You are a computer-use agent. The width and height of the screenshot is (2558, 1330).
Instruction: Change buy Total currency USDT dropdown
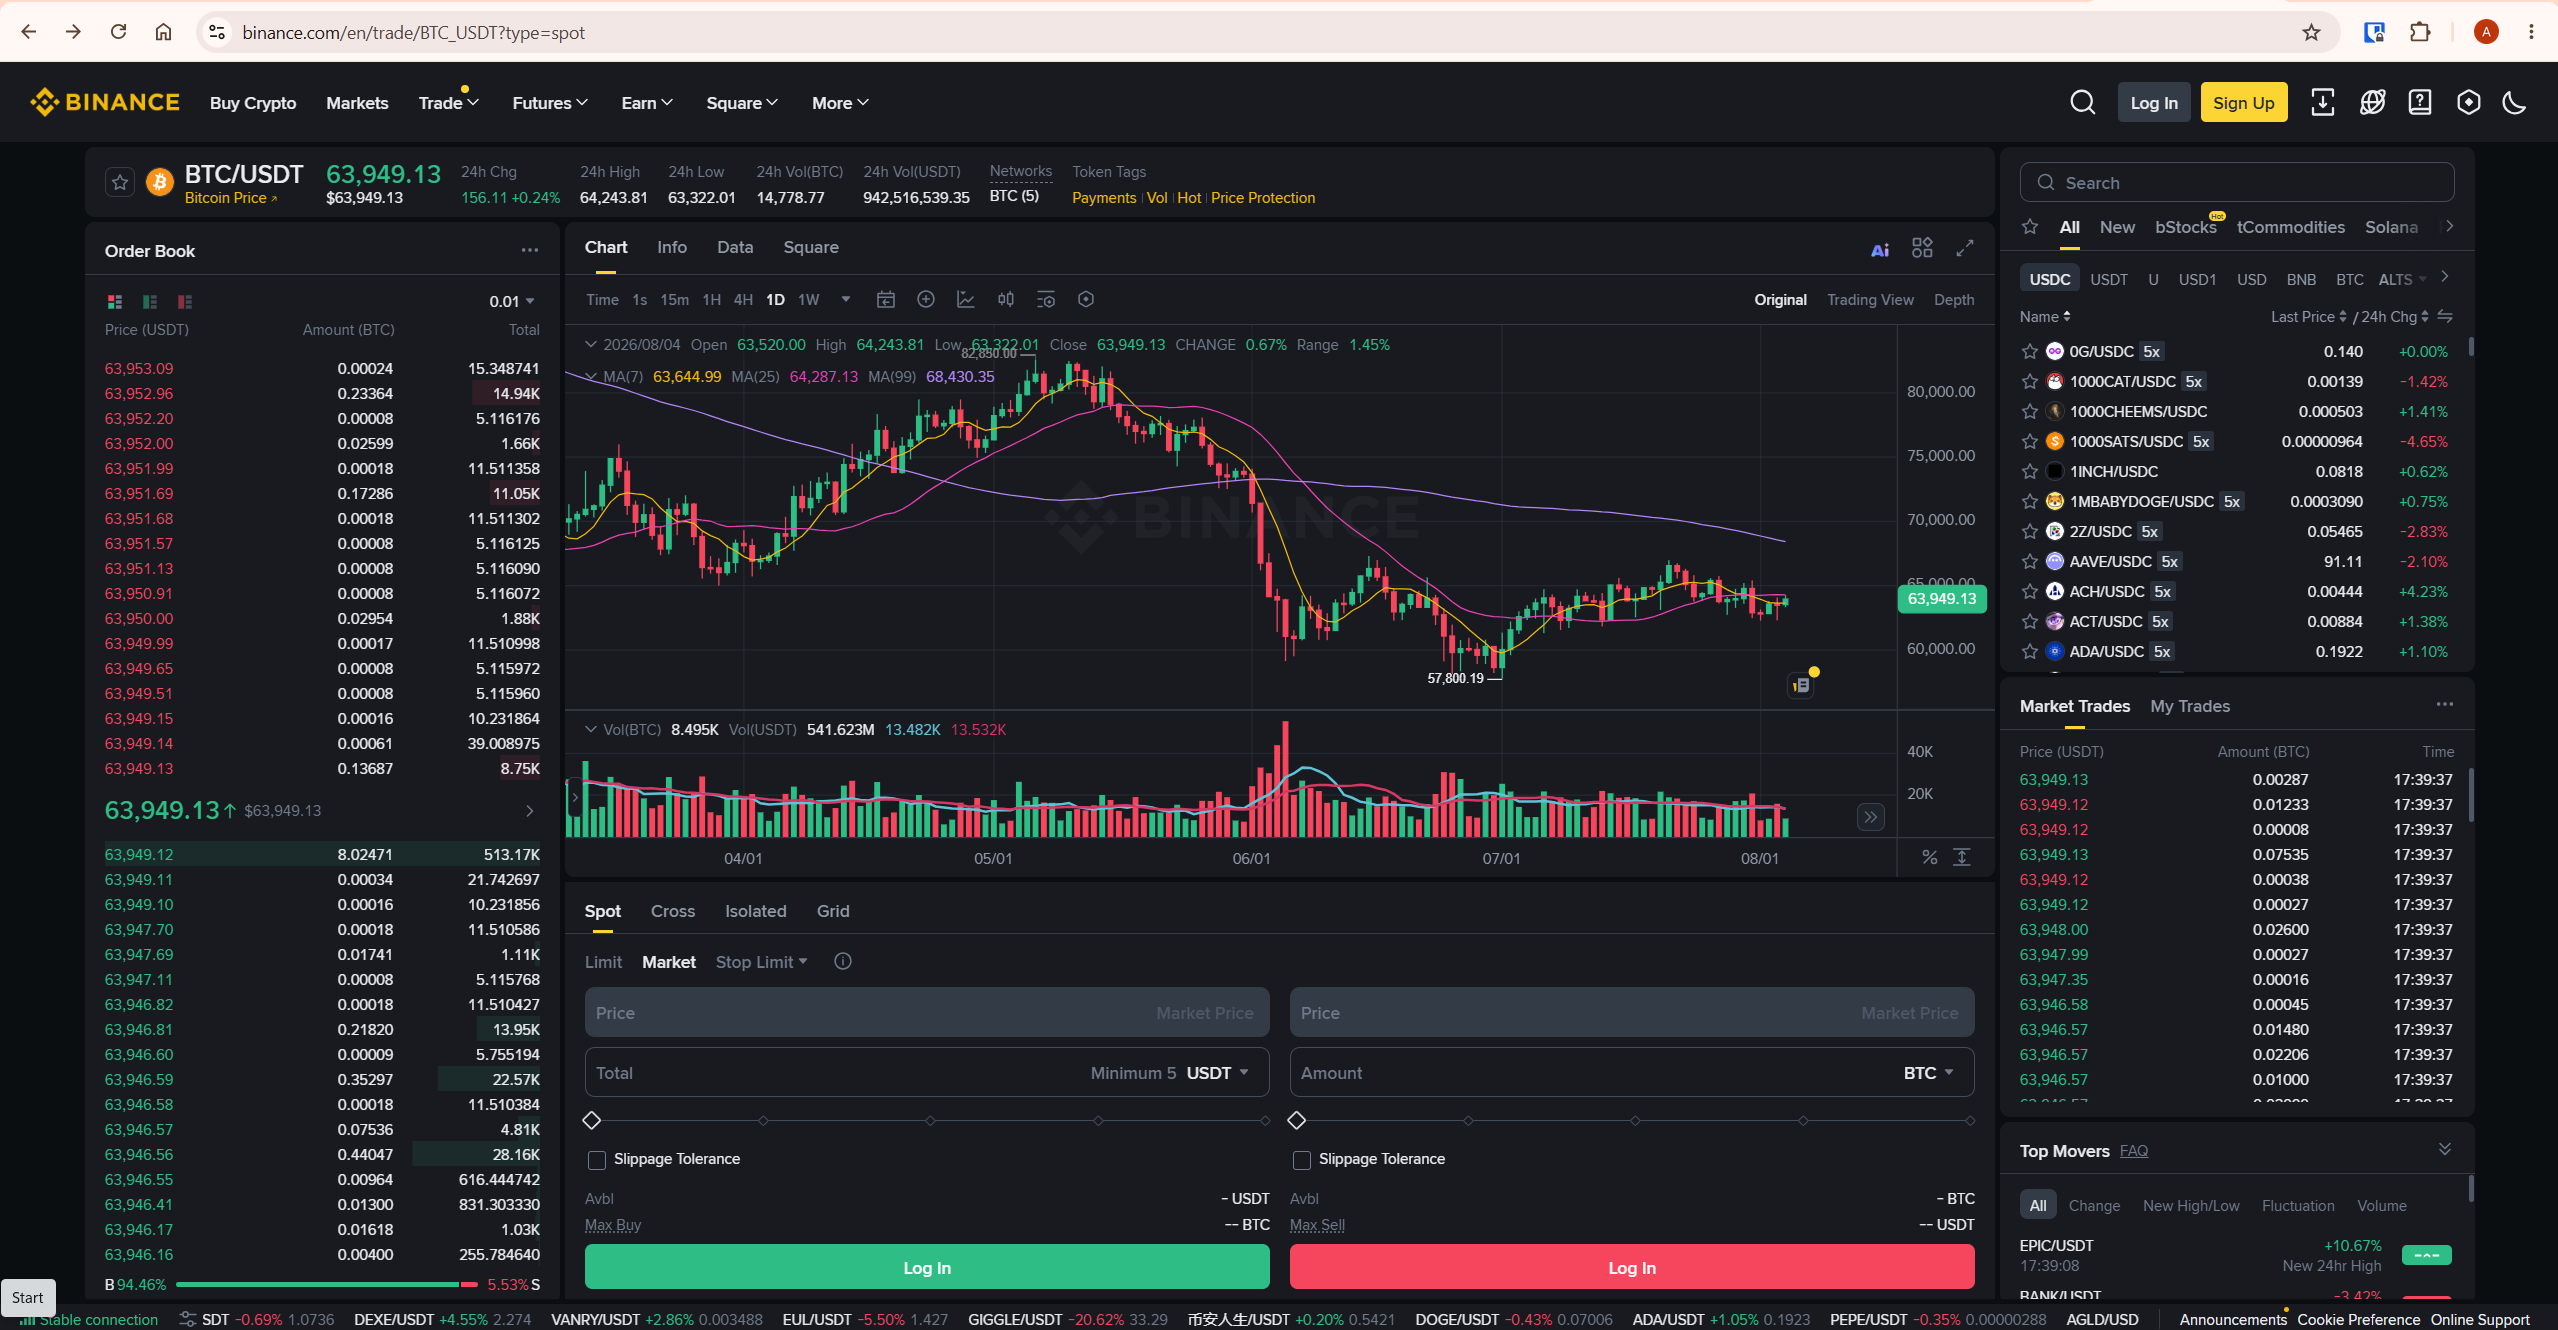1218,1073
